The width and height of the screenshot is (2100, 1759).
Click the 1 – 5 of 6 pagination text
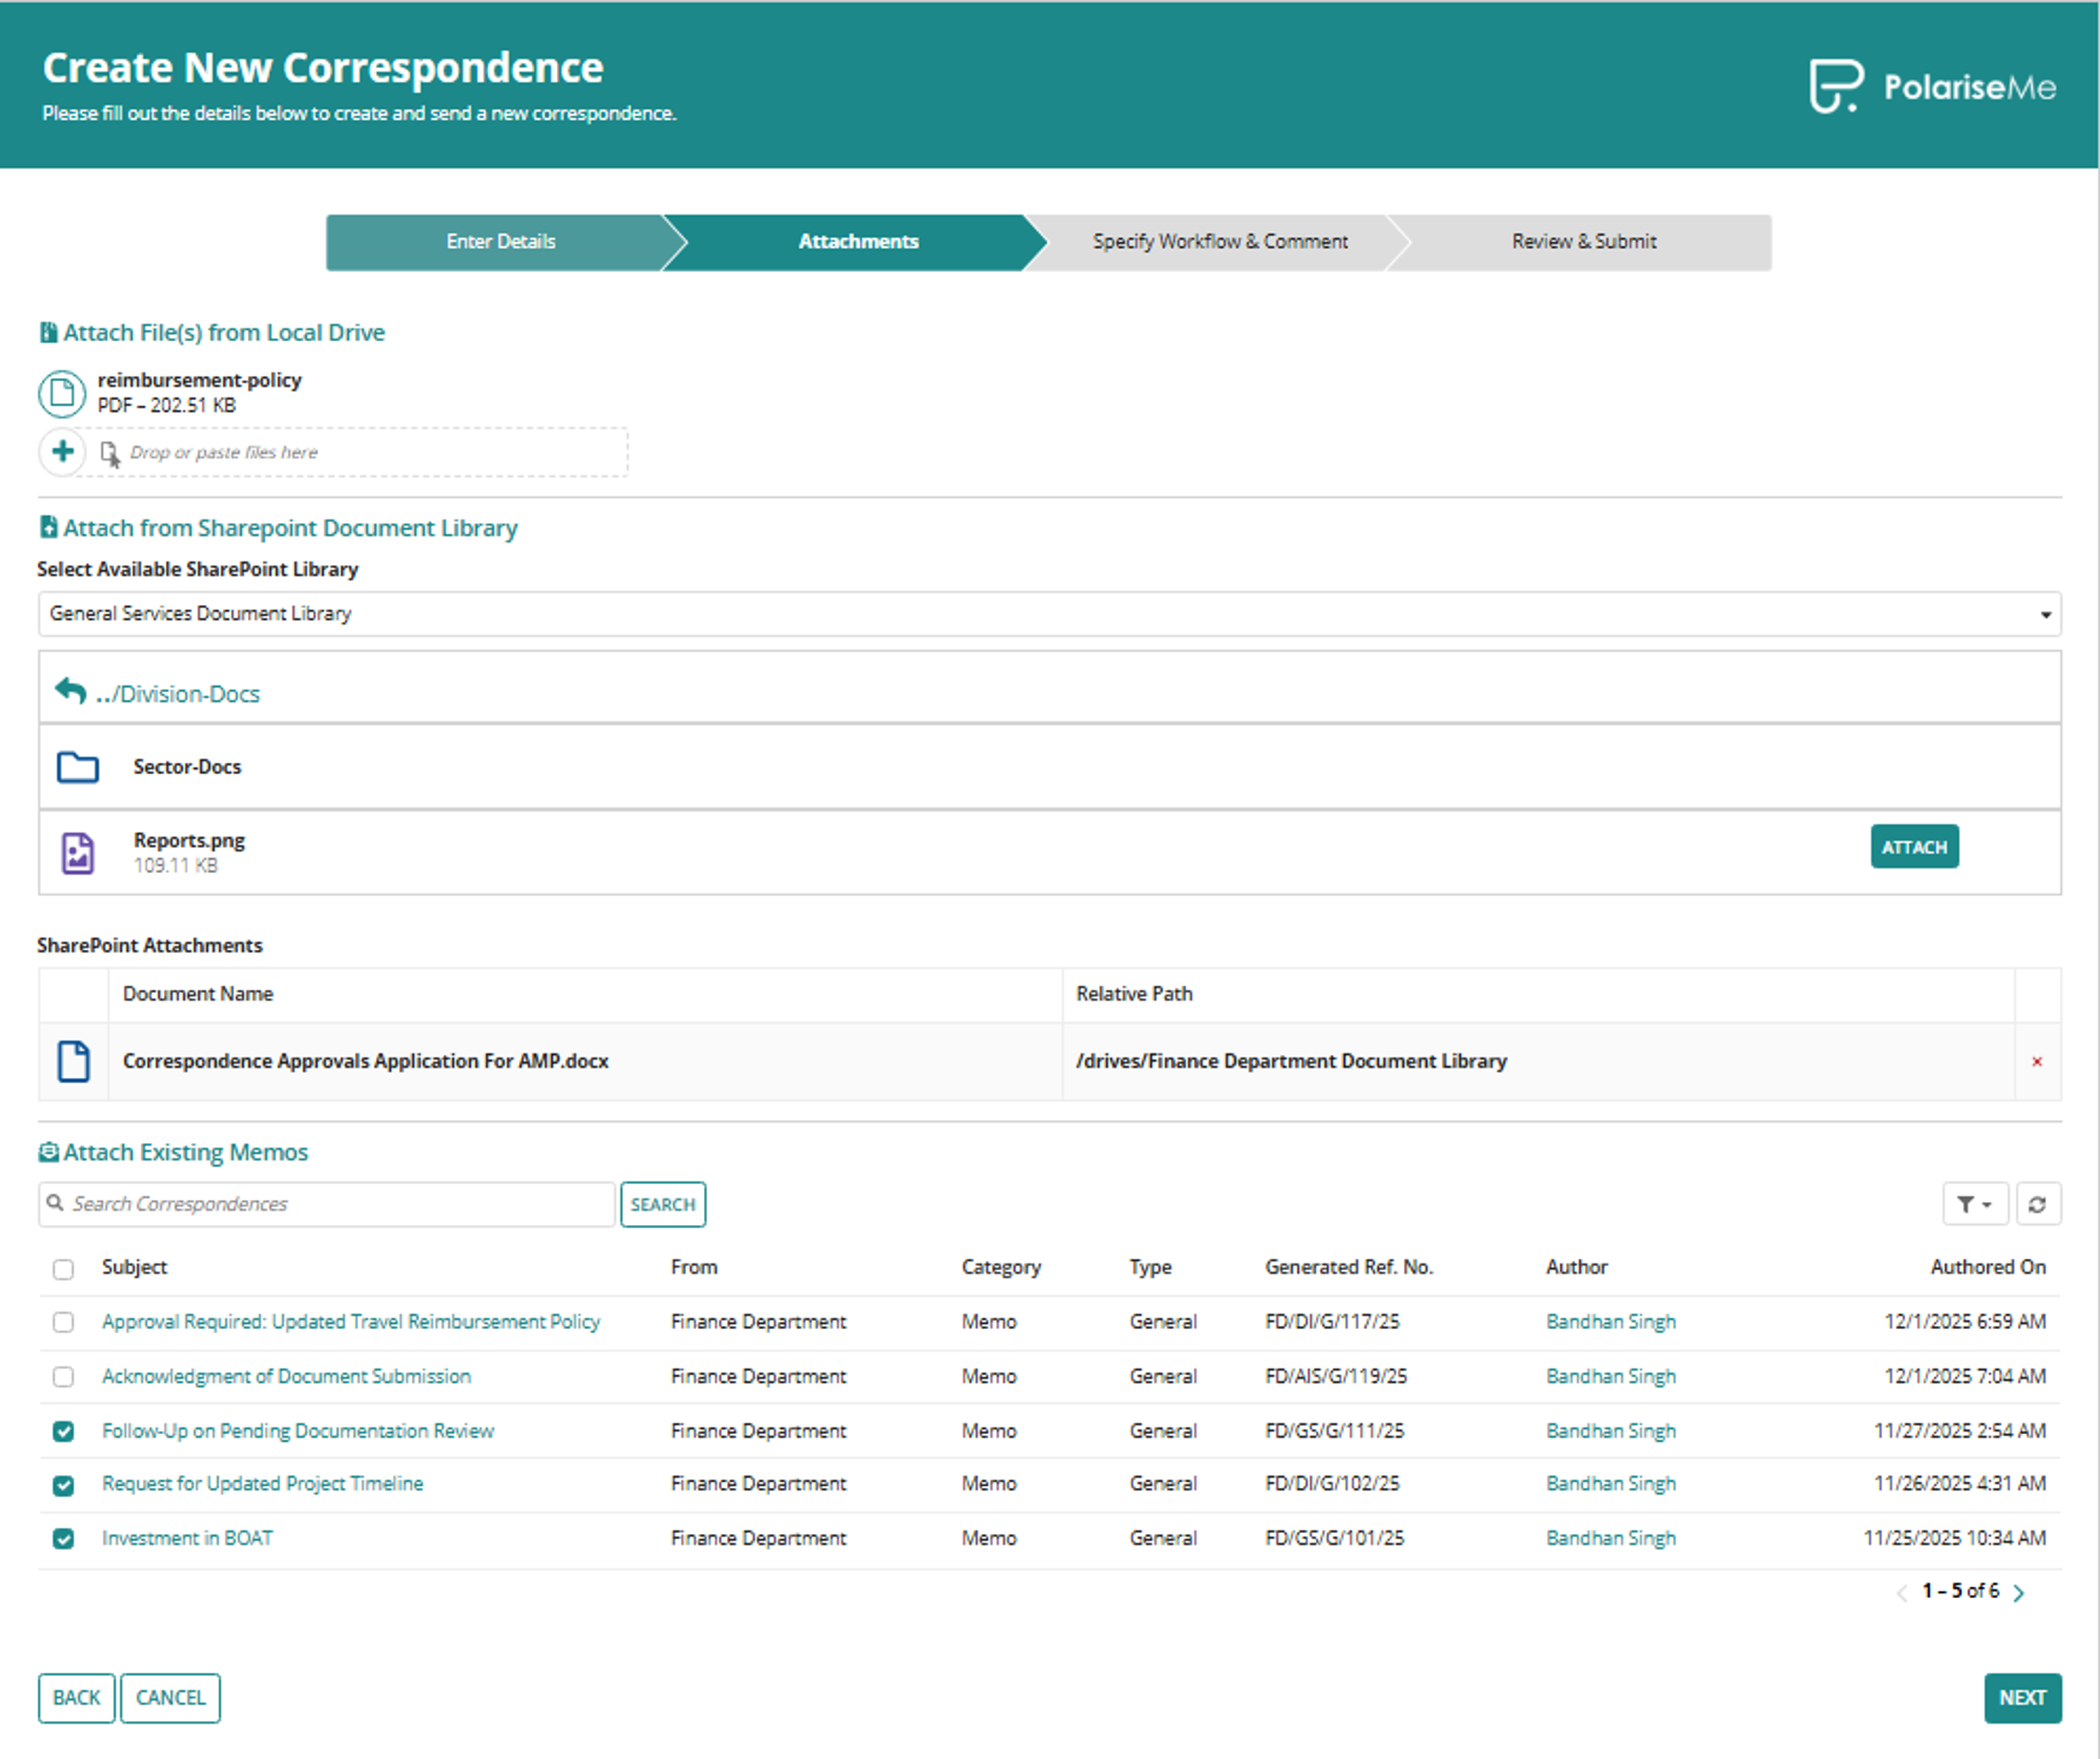[1960, 1591]
